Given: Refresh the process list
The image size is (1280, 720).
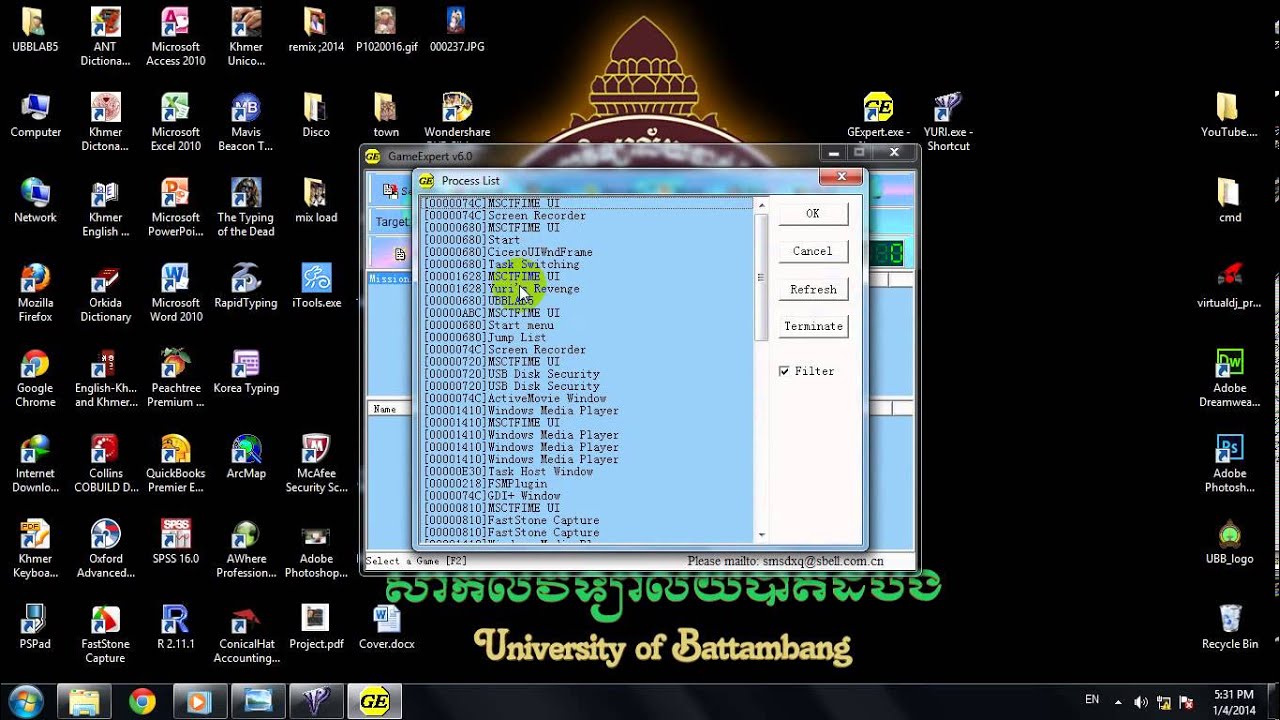Looking at the screenshot, I should (812, 289).
